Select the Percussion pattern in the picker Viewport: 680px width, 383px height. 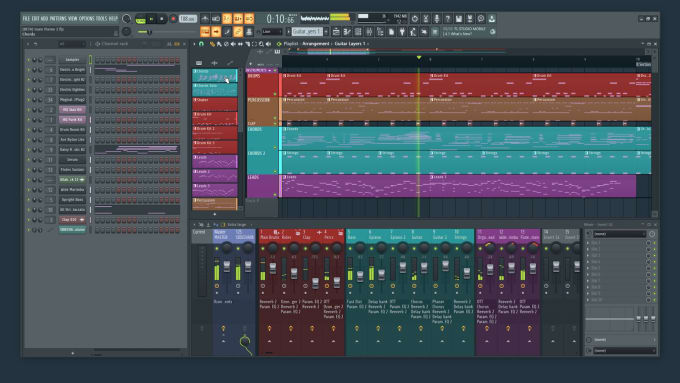[x=215, y=204]
